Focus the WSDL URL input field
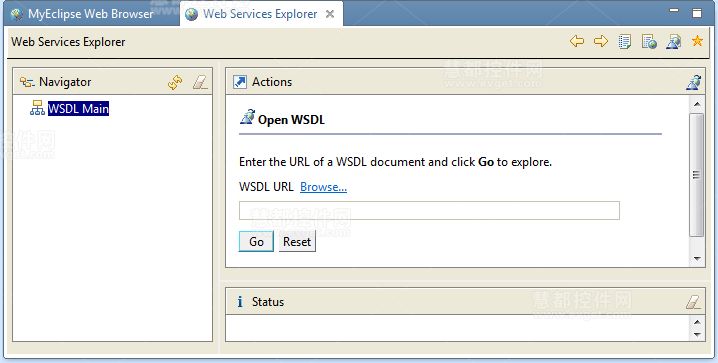The width and height of the screenshot is (718, 363). [429, 211]
